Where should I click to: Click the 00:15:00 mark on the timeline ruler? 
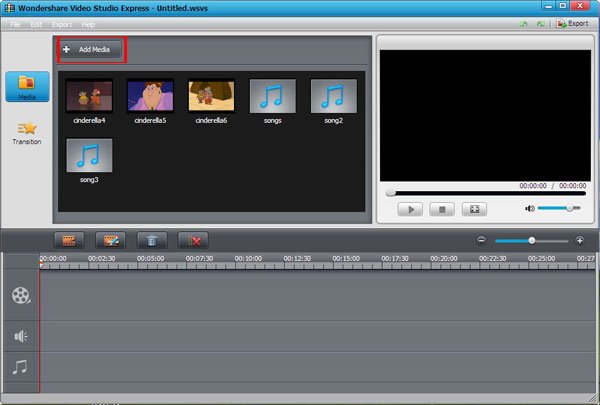point(346,258)
